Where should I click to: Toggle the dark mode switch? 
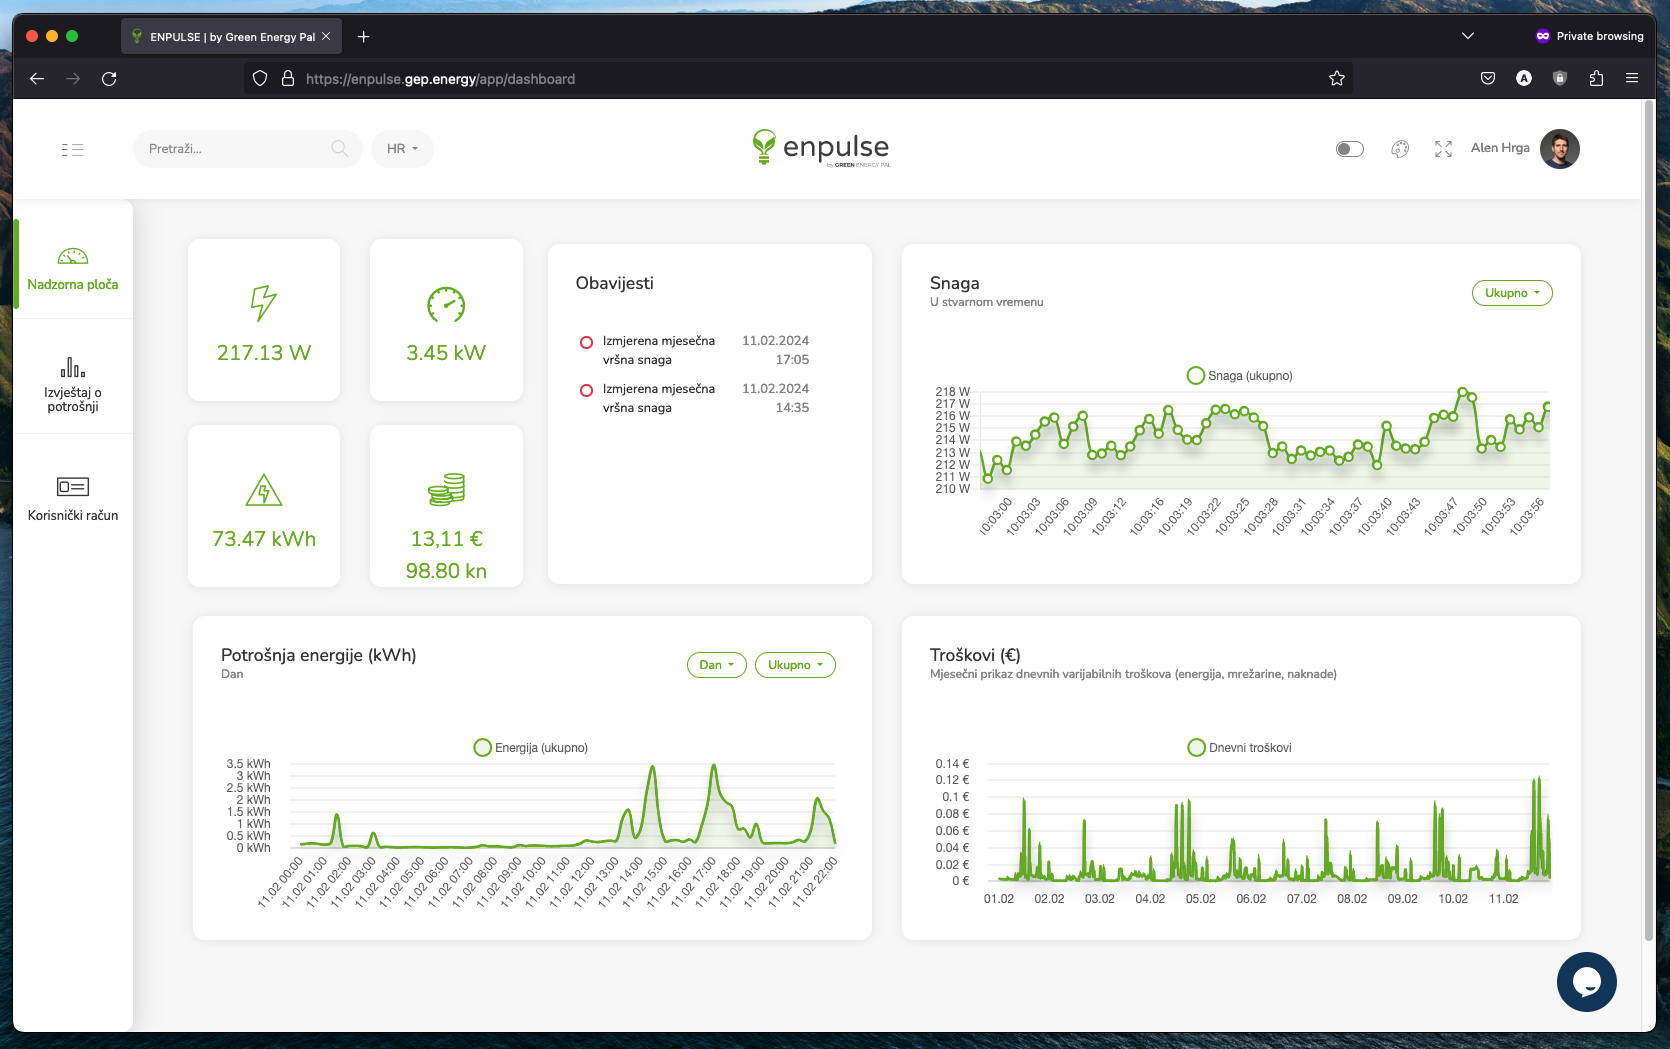point(1349,148)
